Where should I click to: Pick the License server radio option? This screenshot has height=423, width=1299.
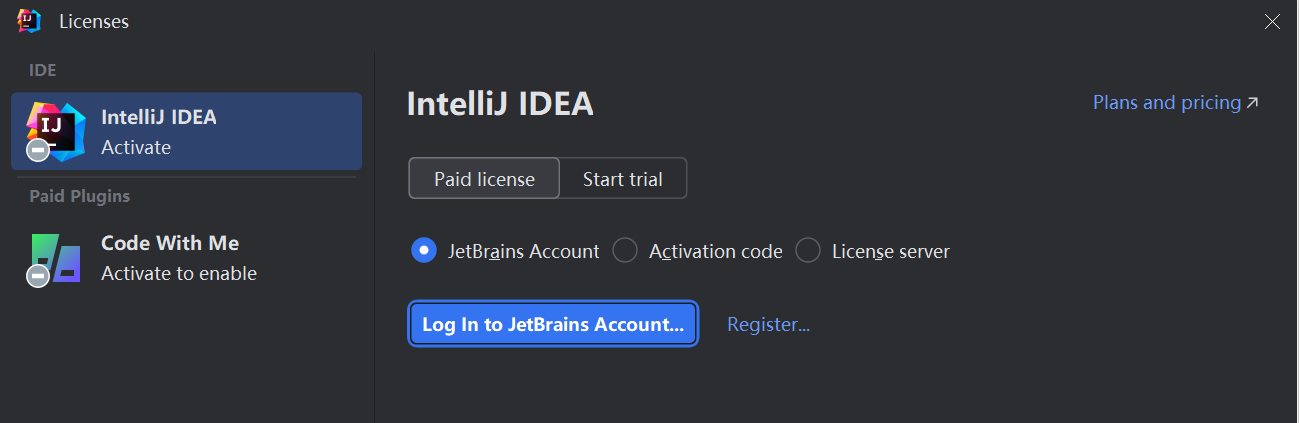point(808,251)
